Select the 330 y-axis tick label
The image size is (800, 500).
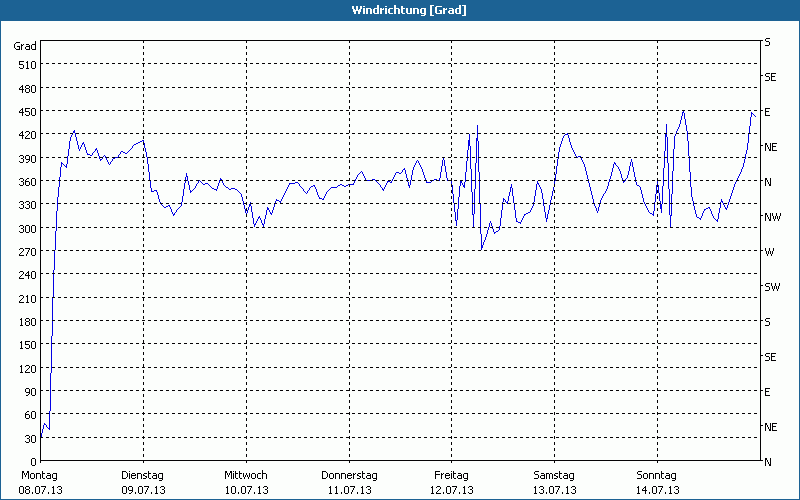pos(28,205)
